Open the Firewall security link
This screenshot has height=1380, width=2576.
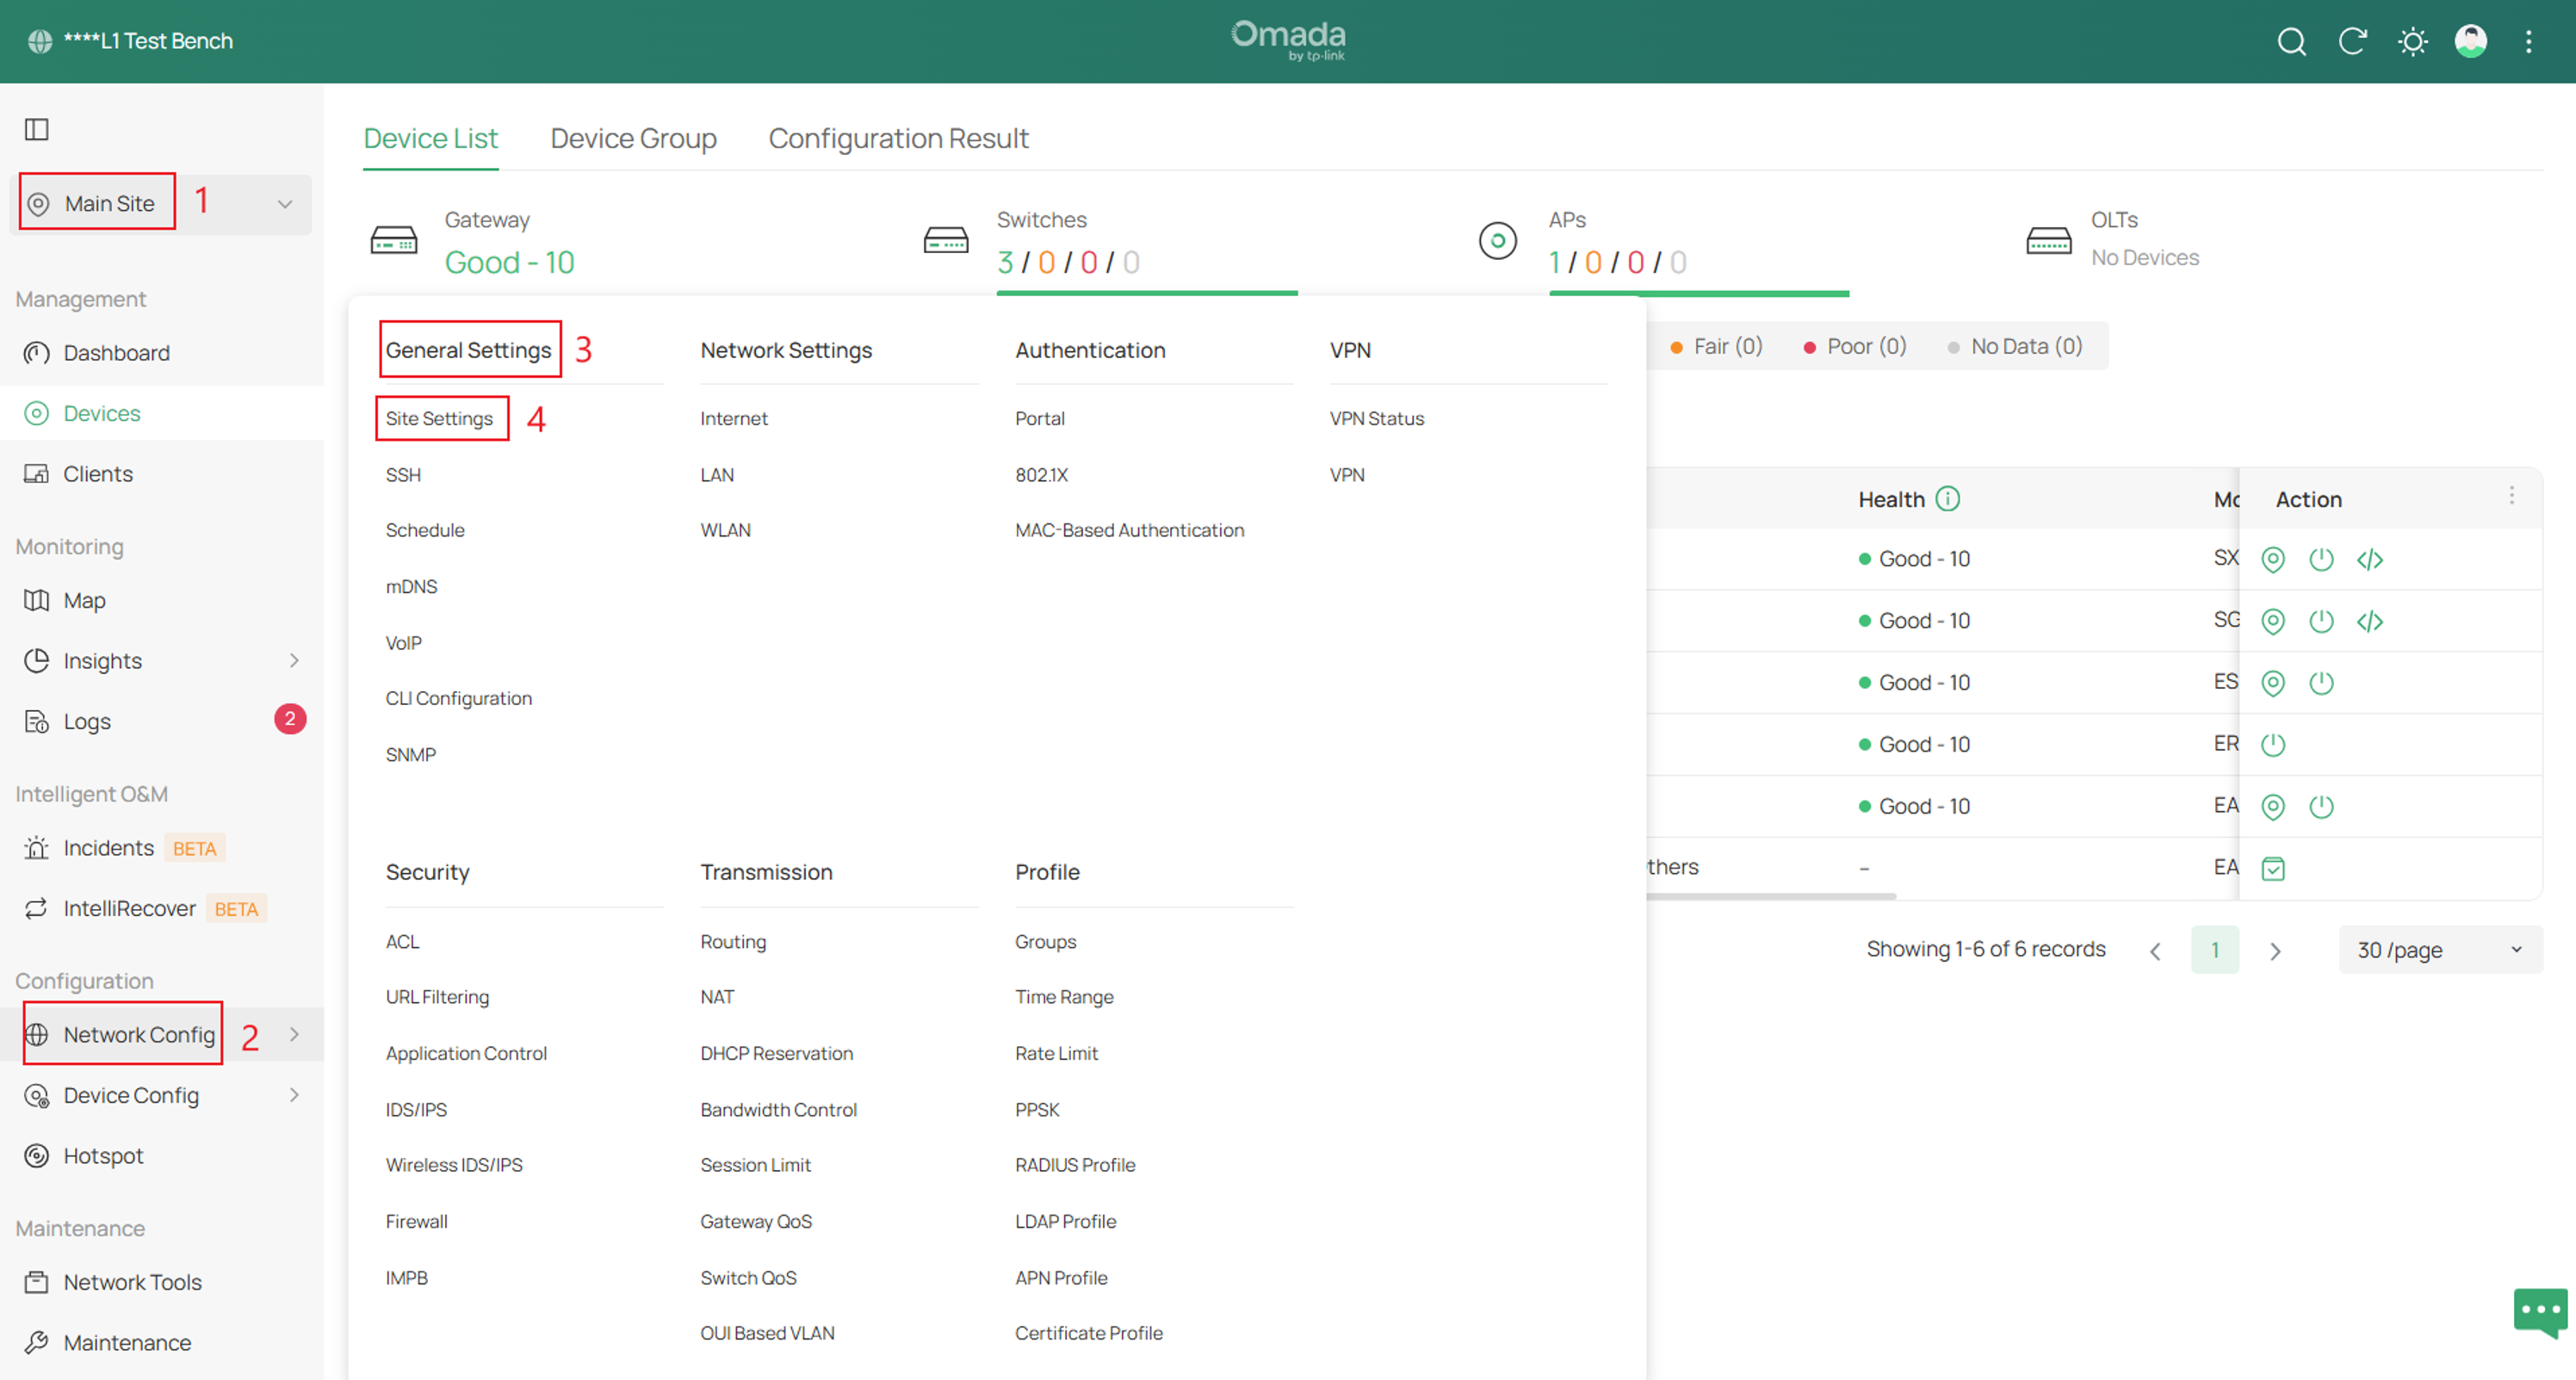[416, 1221]
